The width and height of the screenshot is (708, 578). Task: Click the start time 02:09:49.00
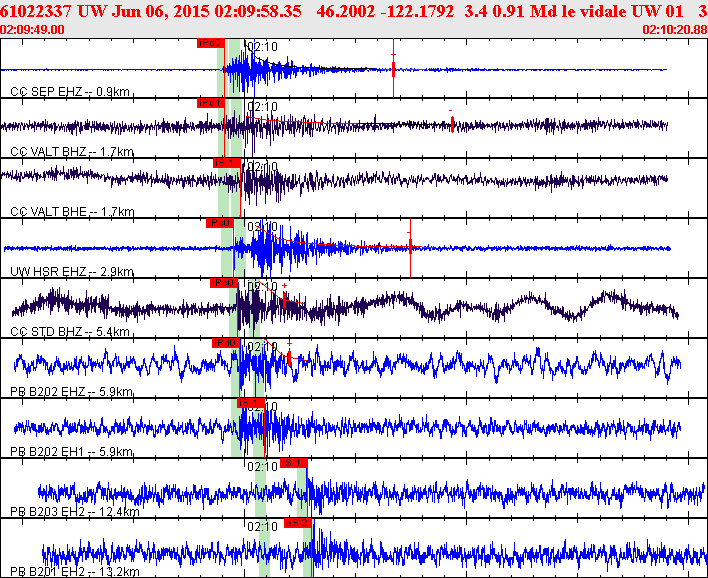(x=32, y=30)
